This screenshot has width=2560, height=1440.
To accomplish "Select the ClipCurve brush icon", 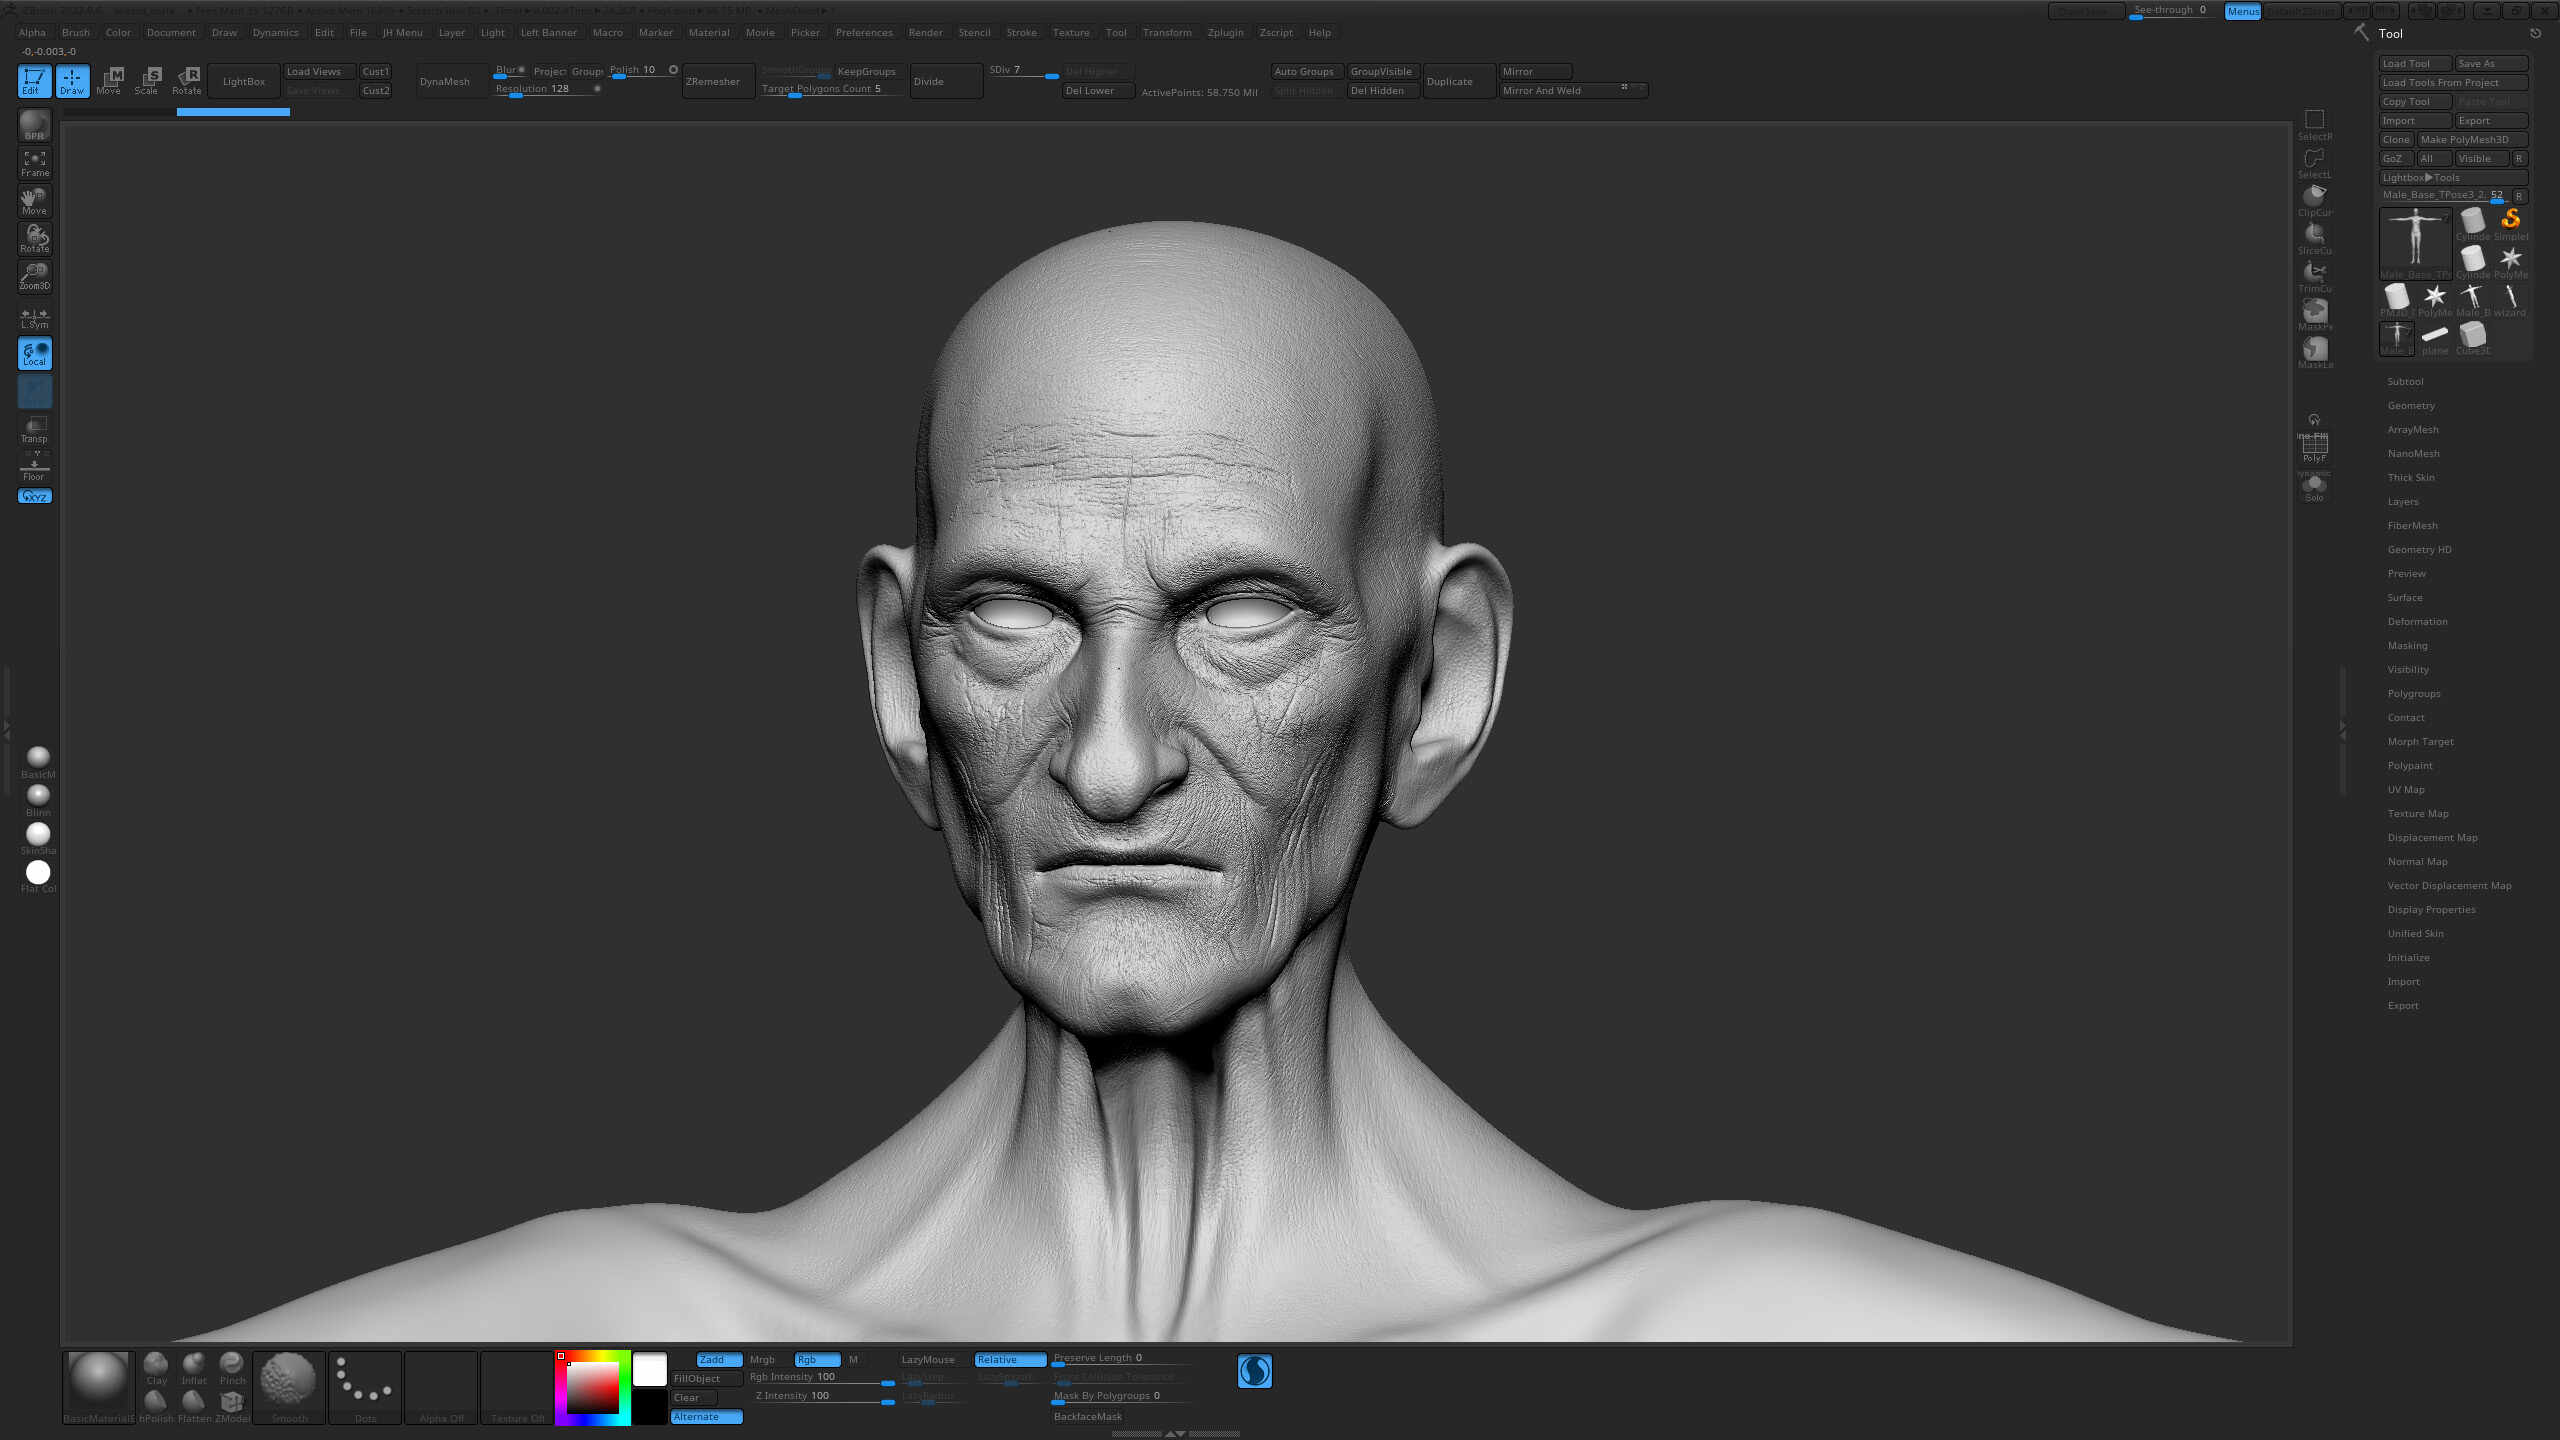I will (x=2314, y=201).
